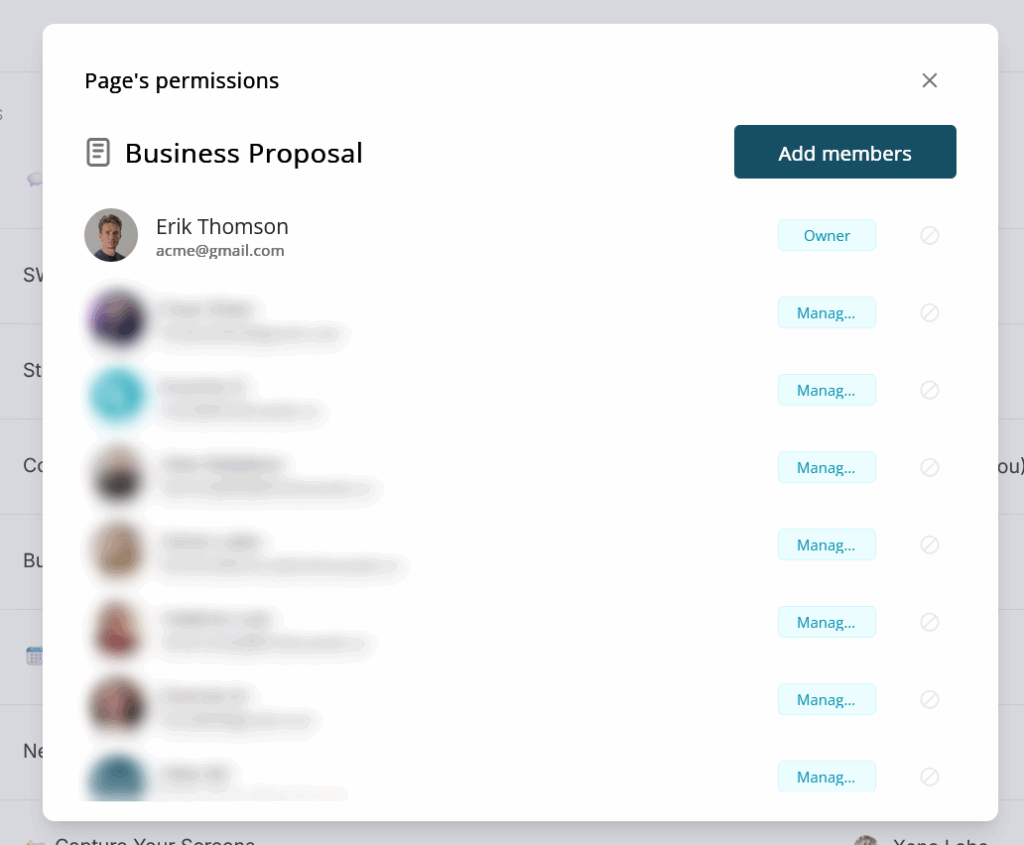Click the calendar icon behind the dialog
Viewport: 1024px width, 845px height.
point(34,656)
